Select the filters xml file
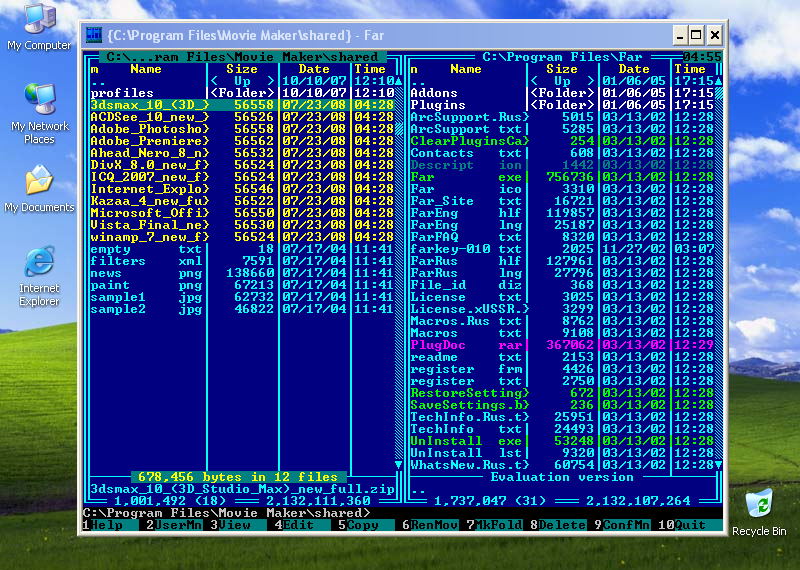This screenshot has width=800, height=570. click(242, 261)
